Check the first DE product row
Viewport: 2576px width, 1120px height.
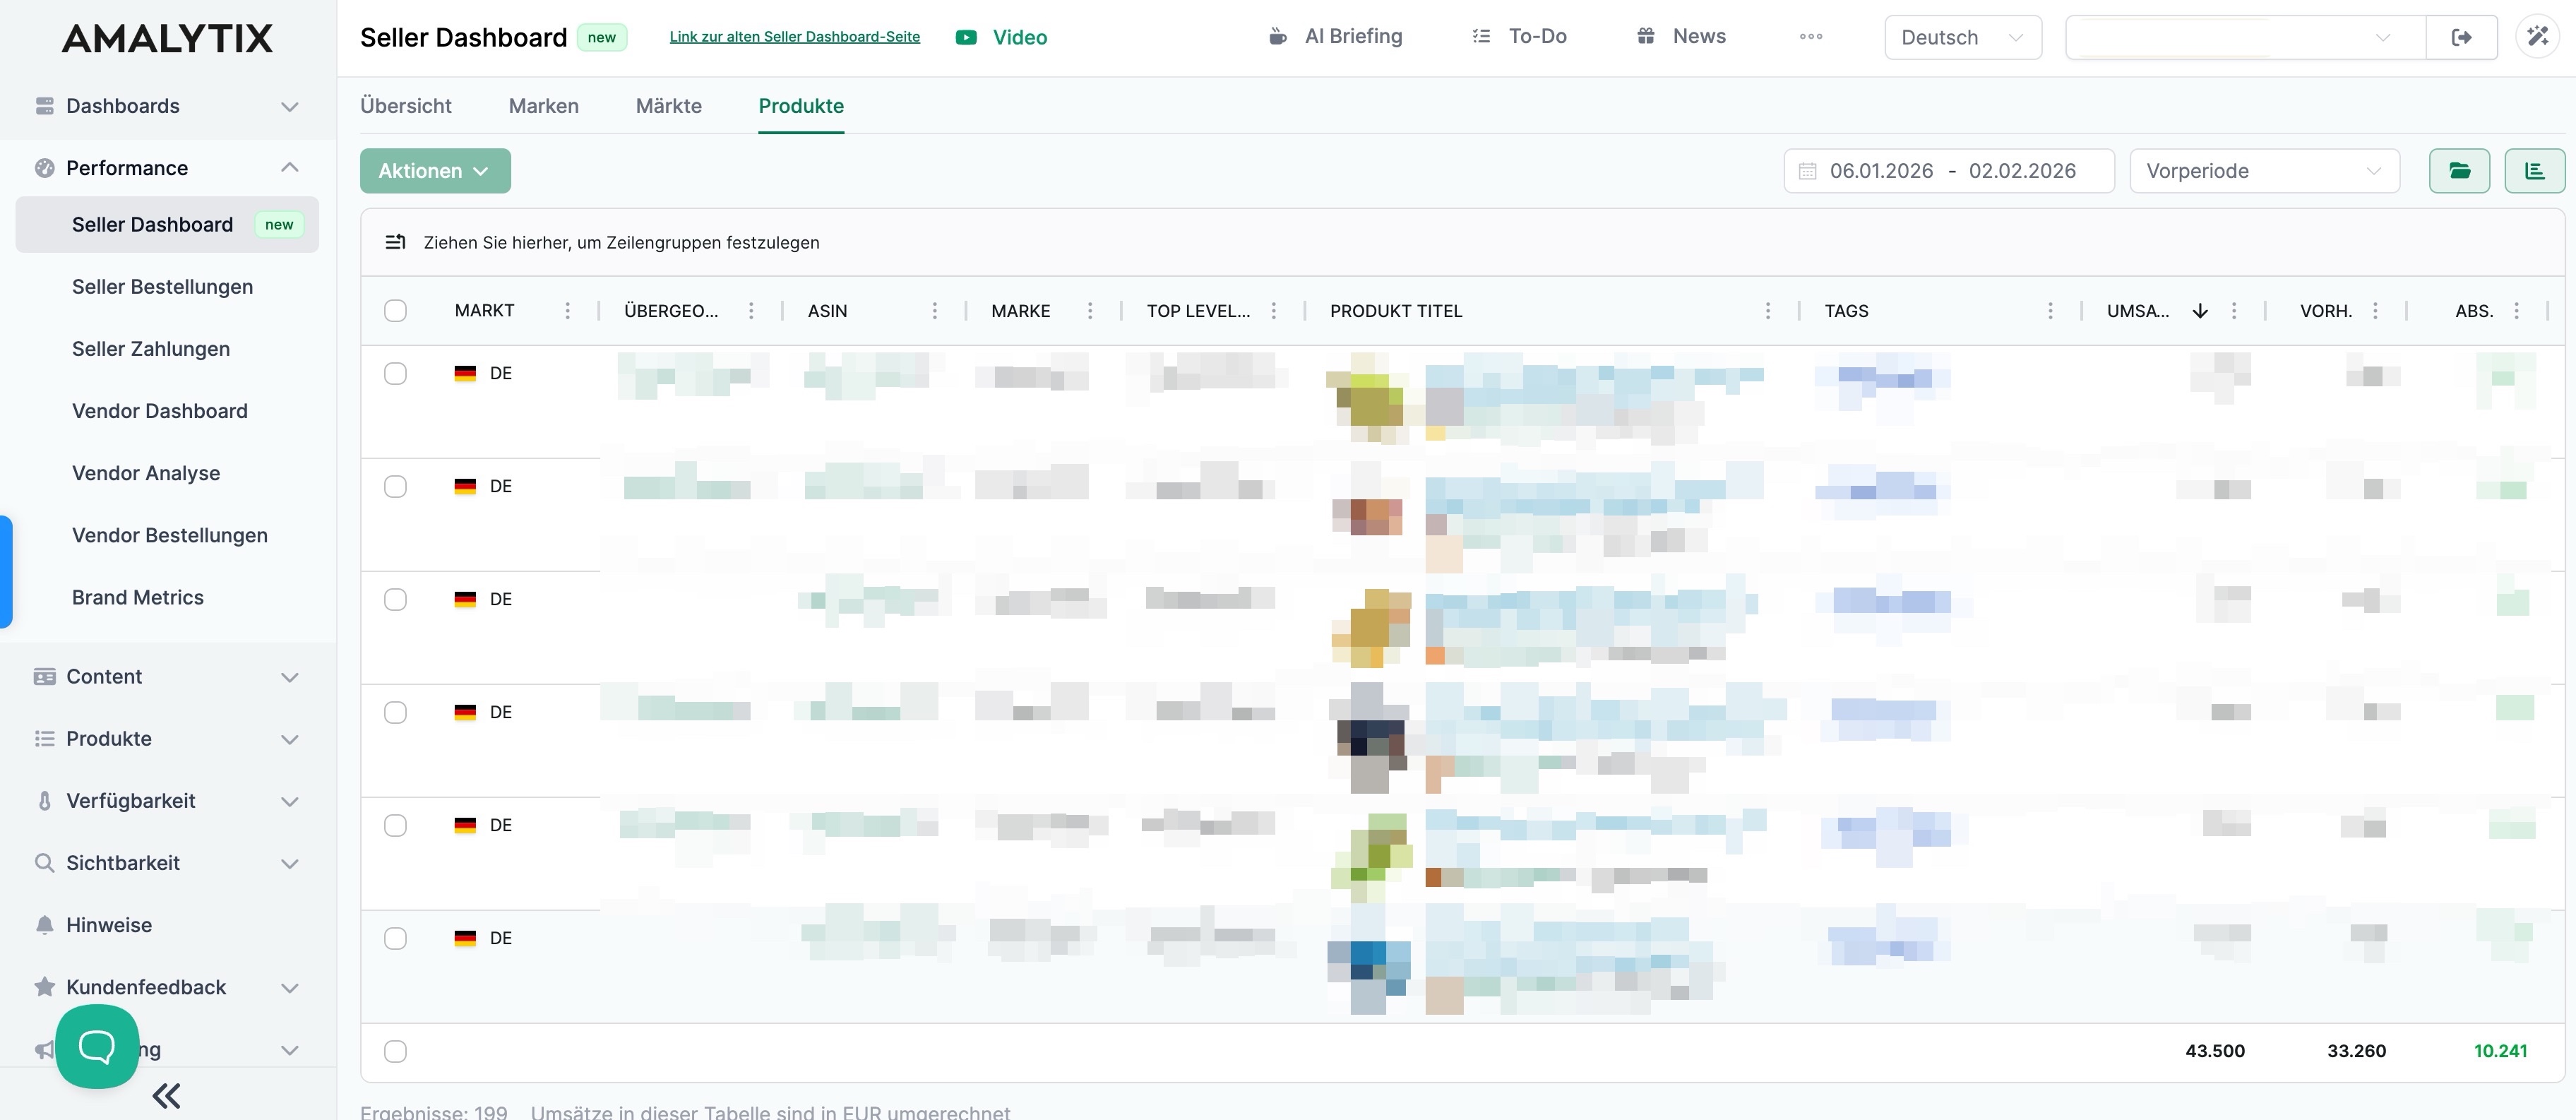tap(396, 373)
